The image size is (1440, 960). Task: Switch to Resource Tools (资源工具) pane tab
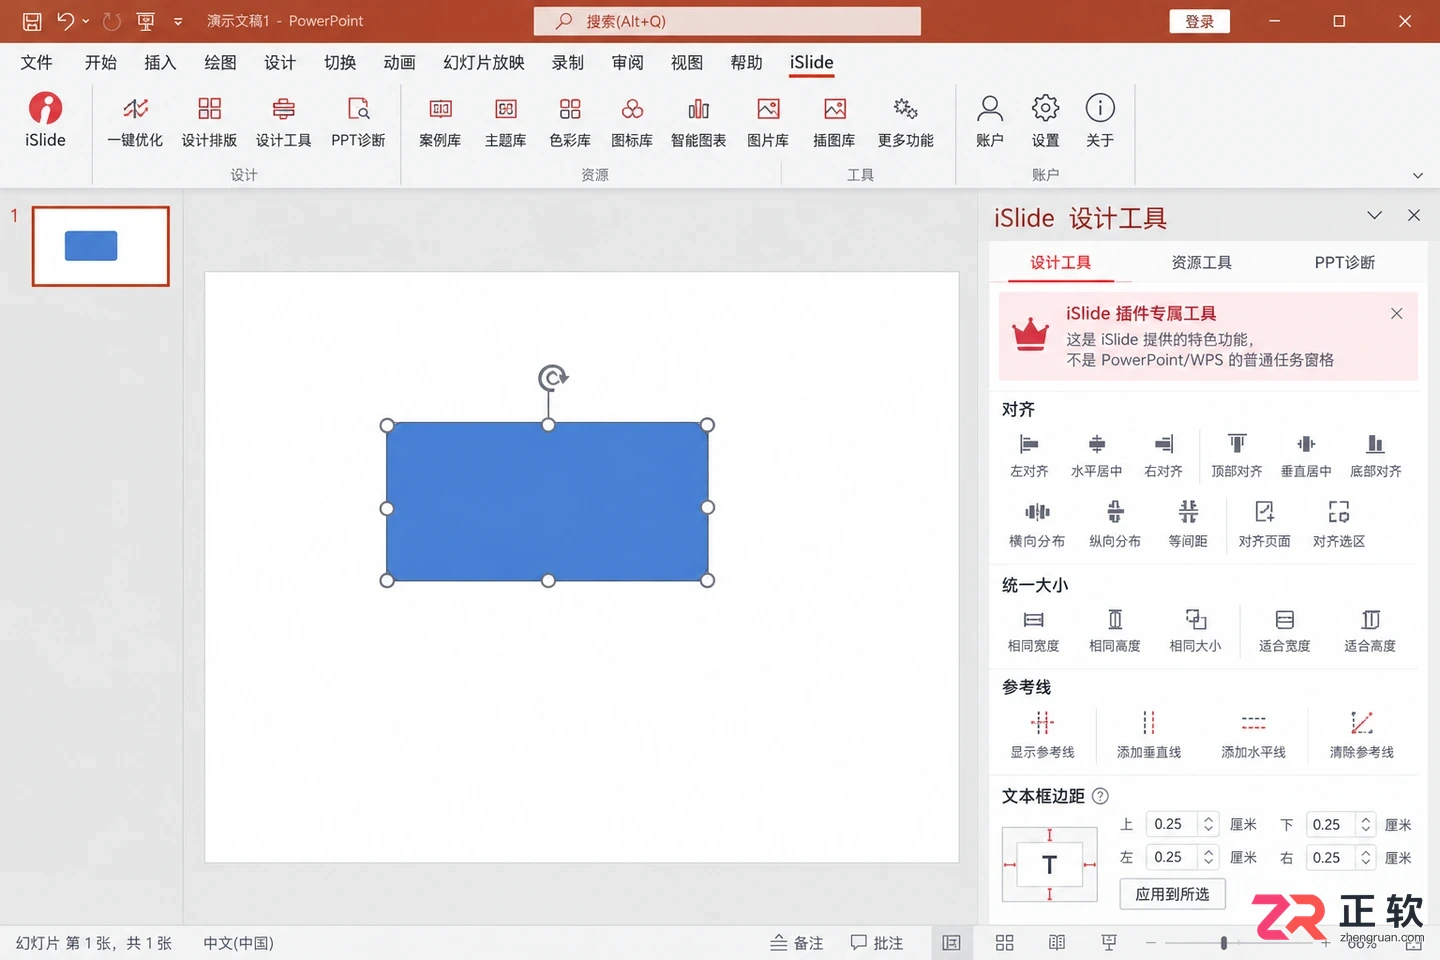(1202, 263)
